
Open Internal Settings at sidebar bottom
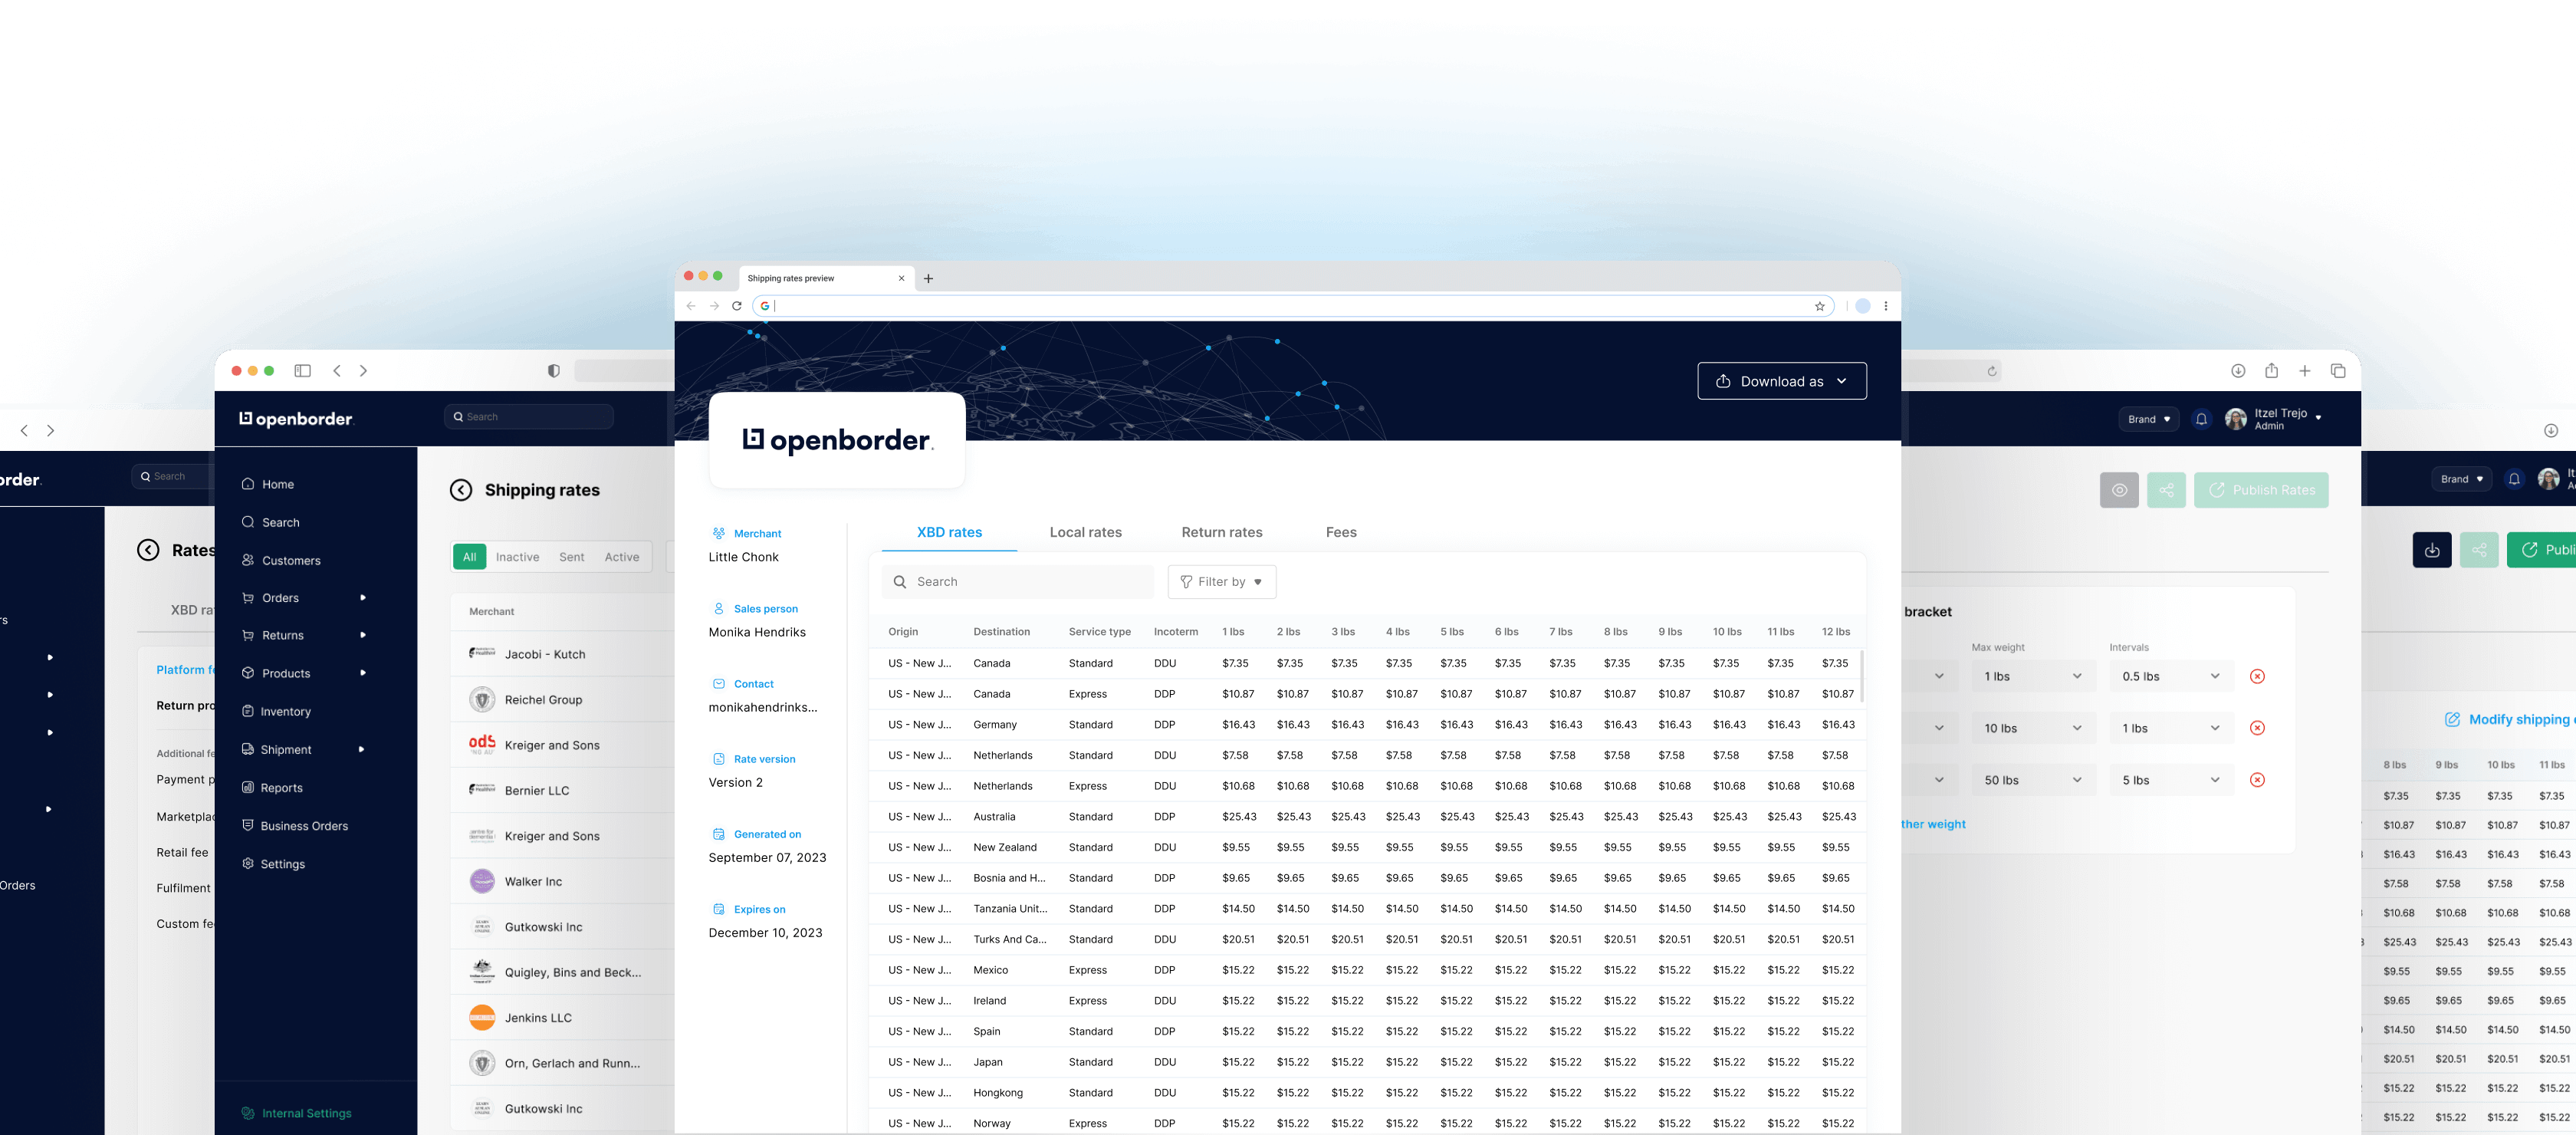tap(296, 1113)
